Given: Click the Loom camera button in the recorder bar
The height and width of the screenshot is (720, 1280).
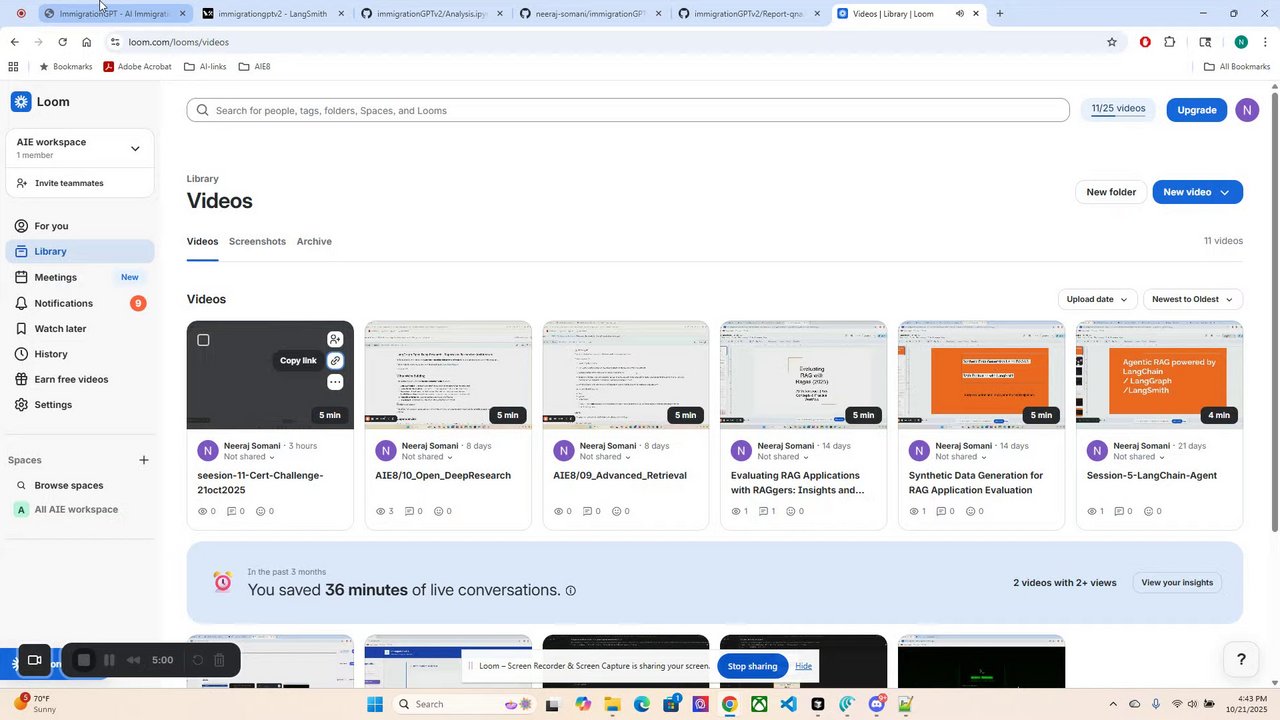Looking at the screenshot, I should pos(34,660).
